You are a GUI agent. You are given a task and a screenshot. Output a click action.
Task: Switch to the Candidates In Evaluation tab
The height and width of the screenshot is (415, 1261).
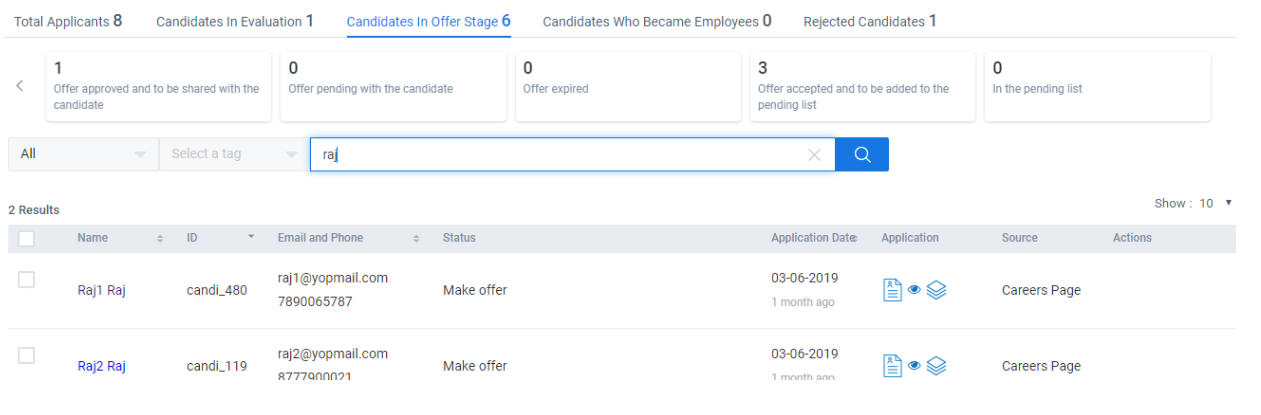coord(234,21)
